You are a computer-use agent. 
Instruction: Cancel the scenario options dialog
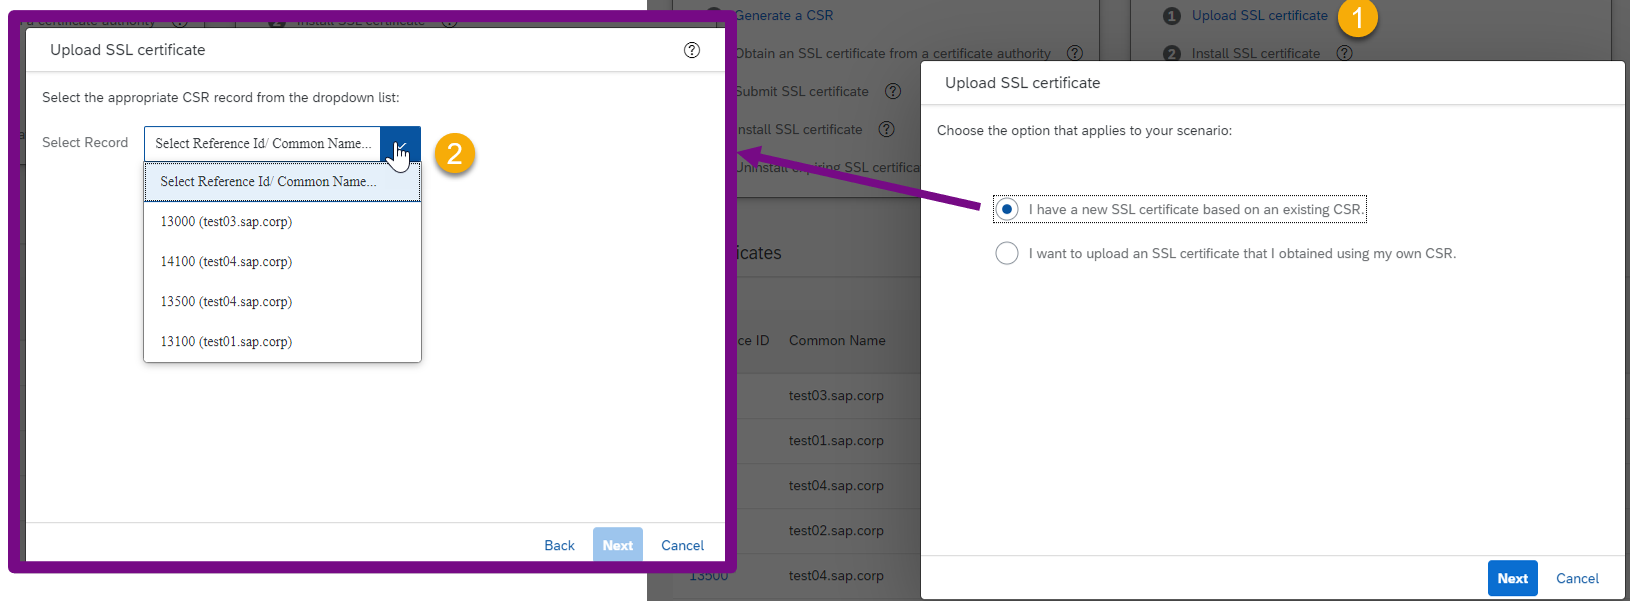tap(1578, 578)
